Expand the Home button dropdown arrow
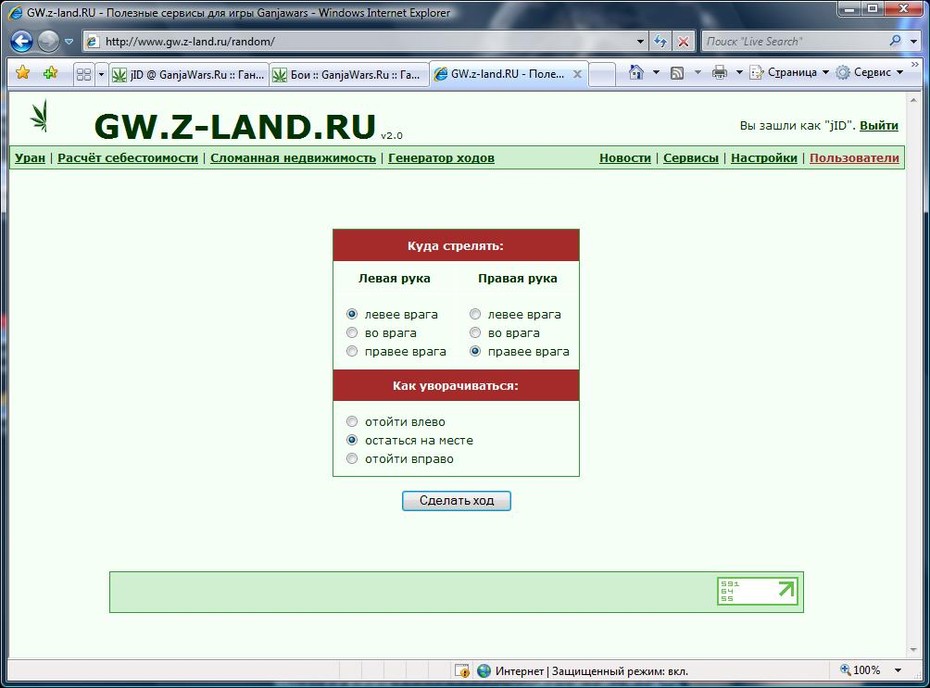Viewport: 930px width, 688px height. [656, 72]
